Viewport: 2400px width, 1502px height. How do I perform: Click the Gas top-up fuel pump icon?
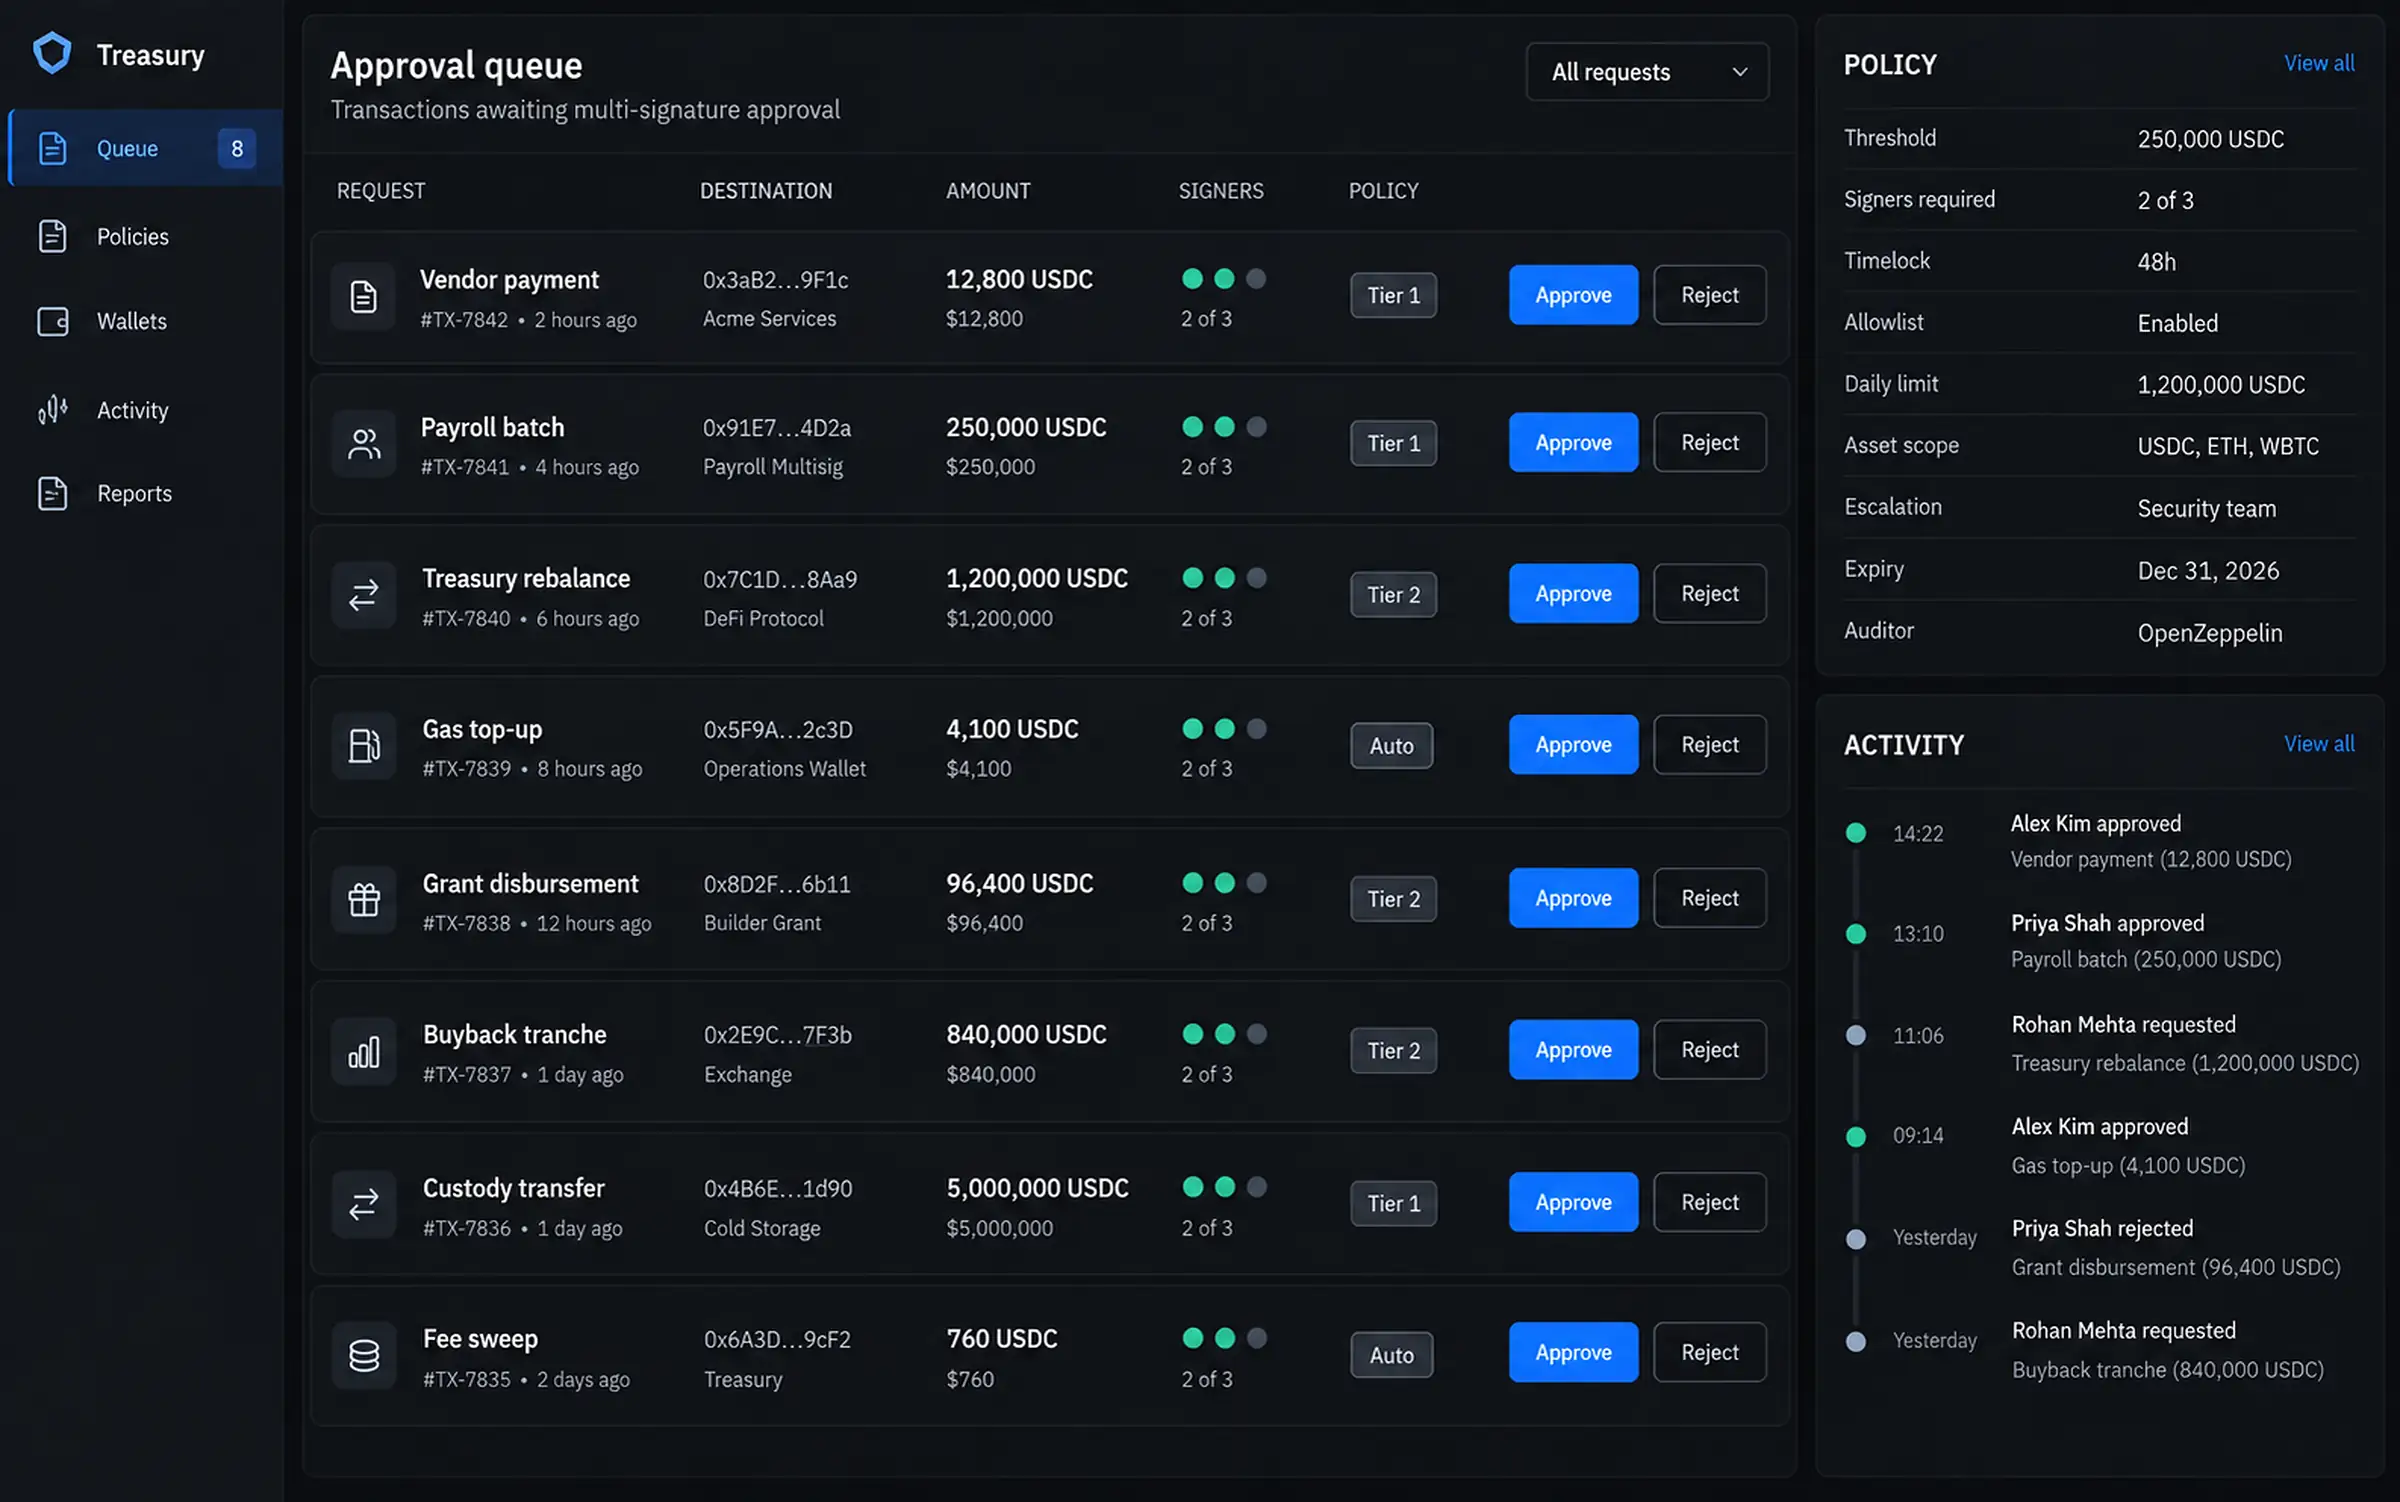click(364, 746)
